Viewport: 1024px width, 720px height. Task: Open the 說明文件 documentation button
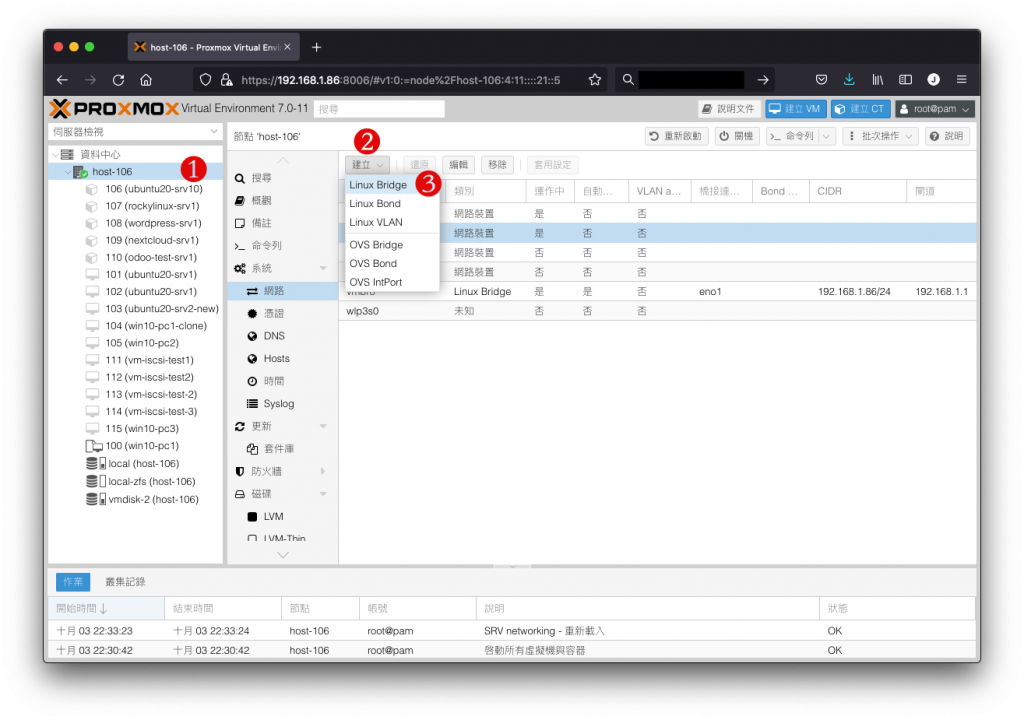728,109
